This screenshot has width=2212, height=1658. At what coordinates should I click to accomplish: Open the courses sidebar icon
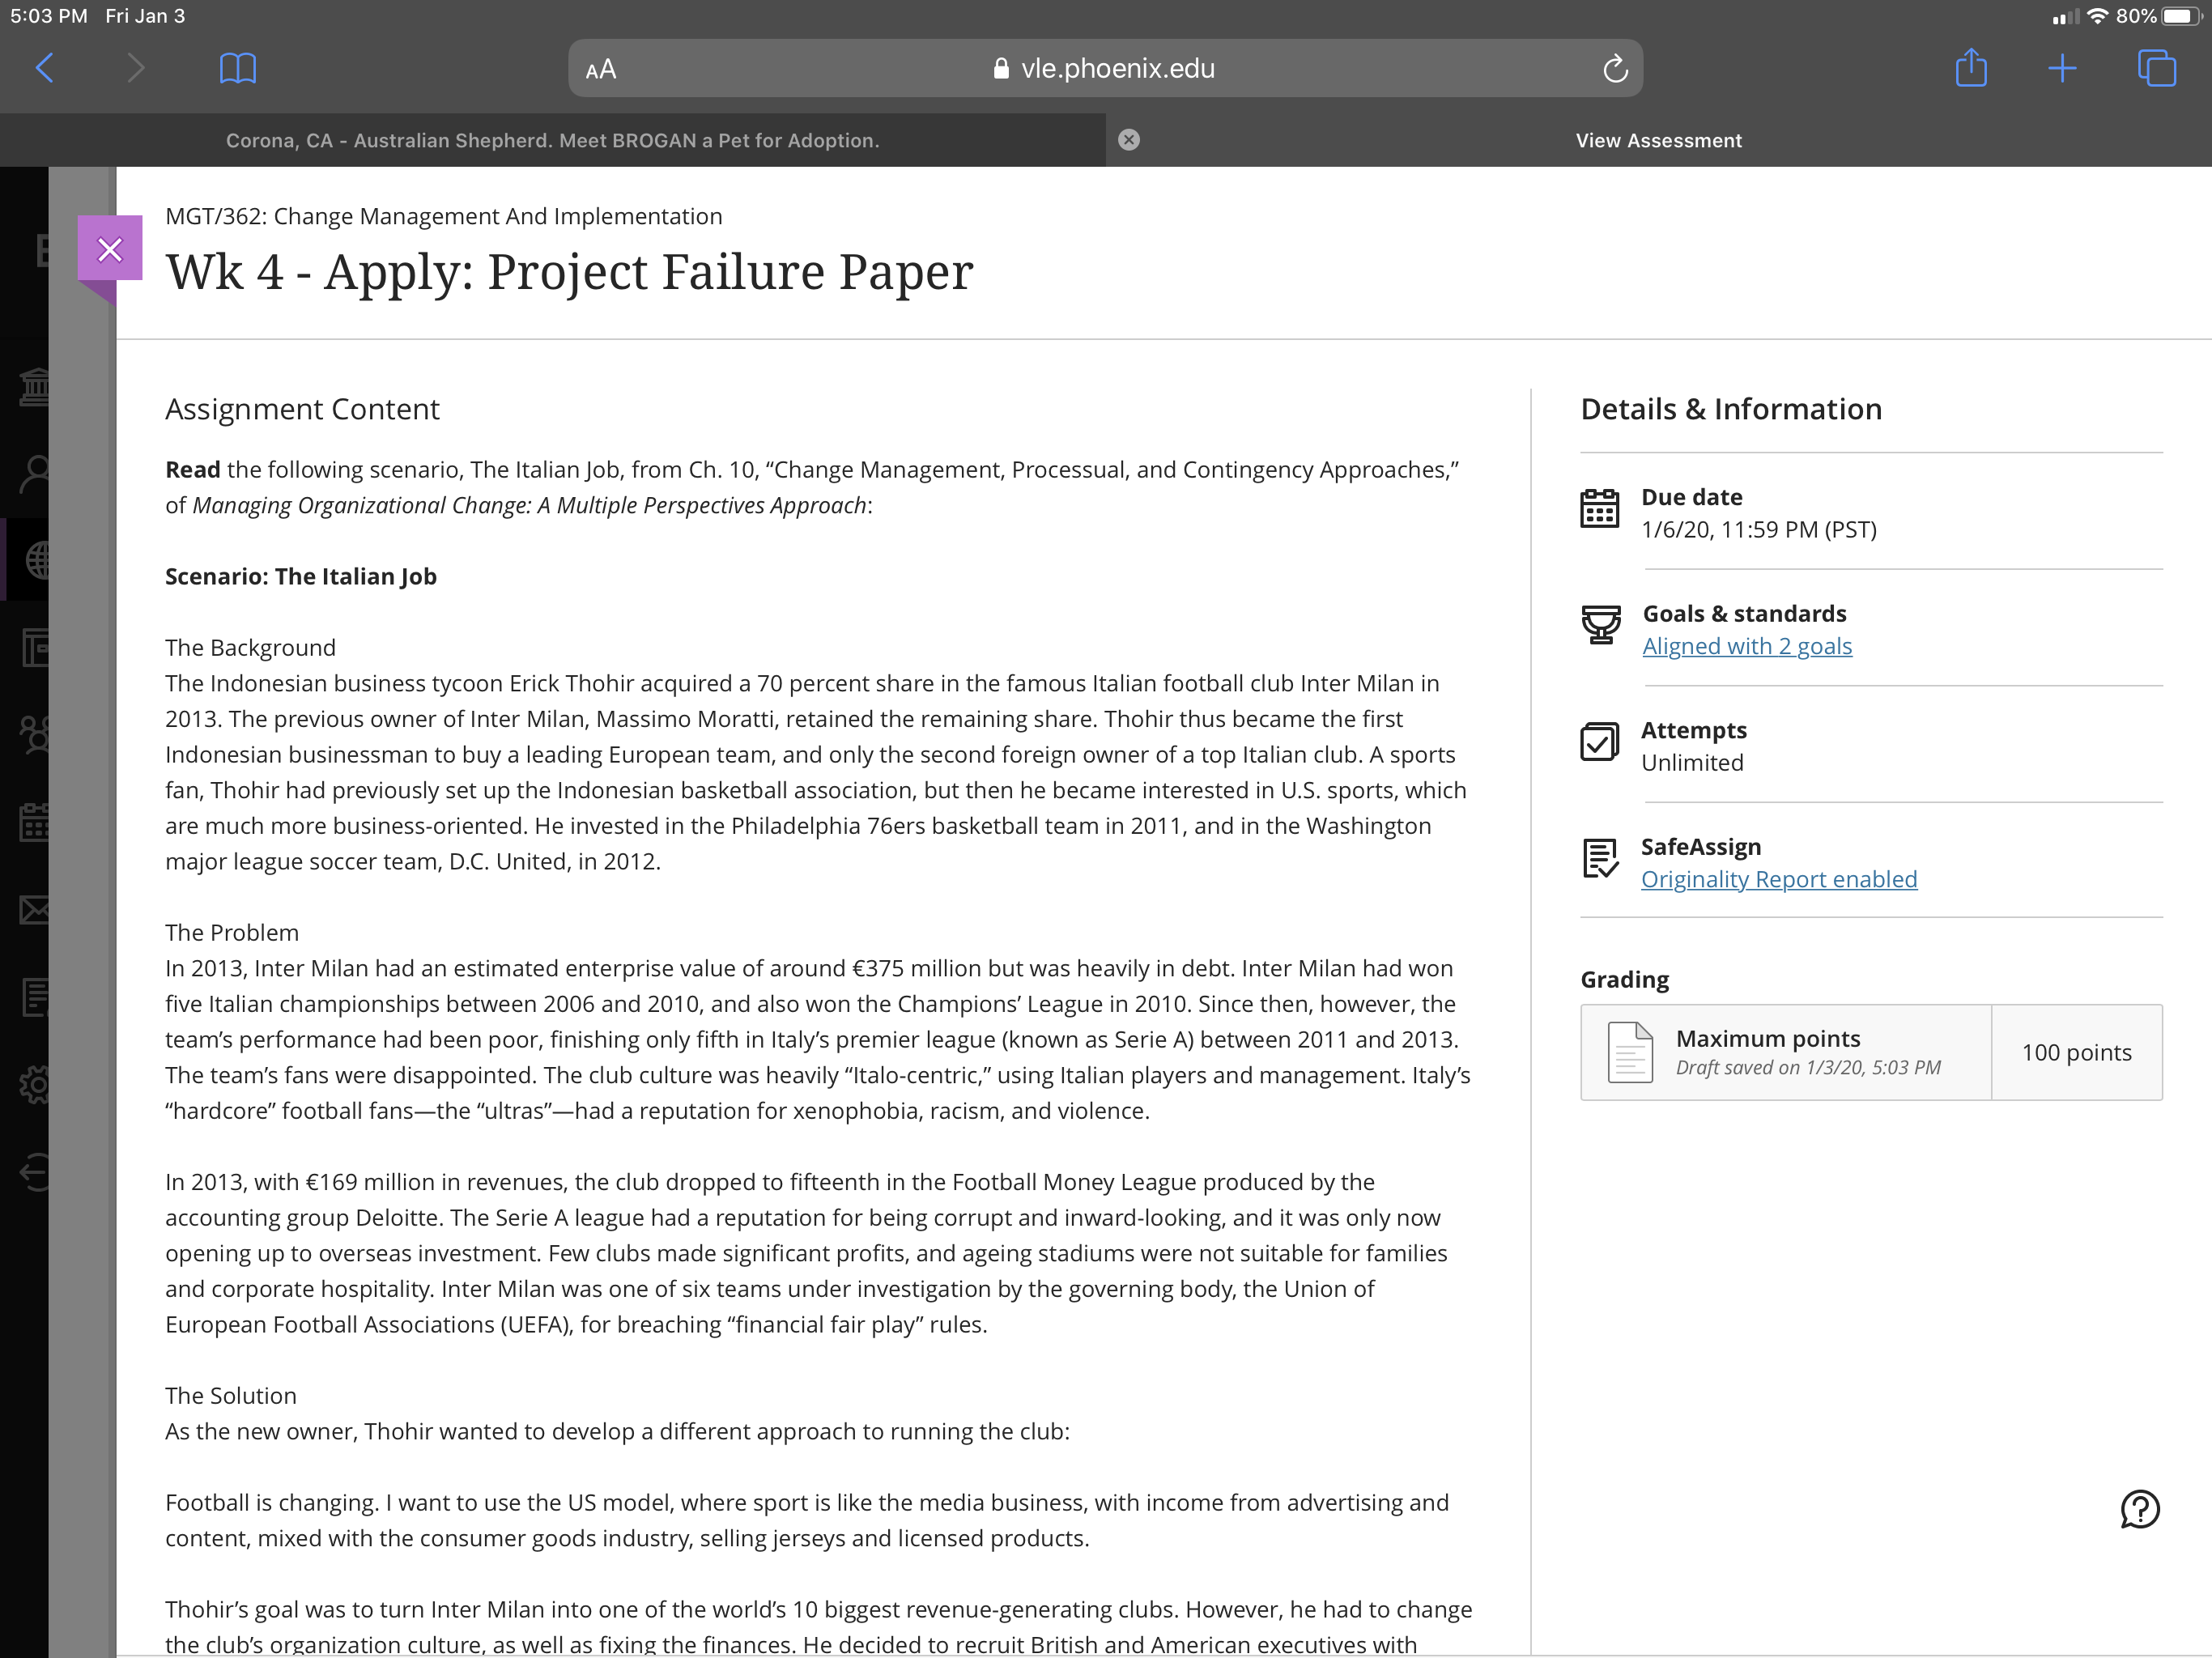(x=35, y=648)
